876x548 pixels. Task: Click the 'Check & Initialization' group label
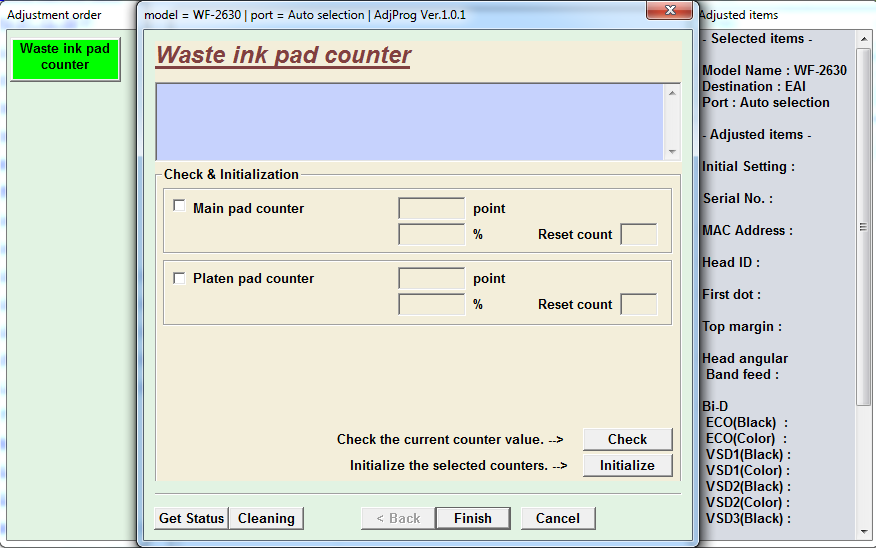231,175
